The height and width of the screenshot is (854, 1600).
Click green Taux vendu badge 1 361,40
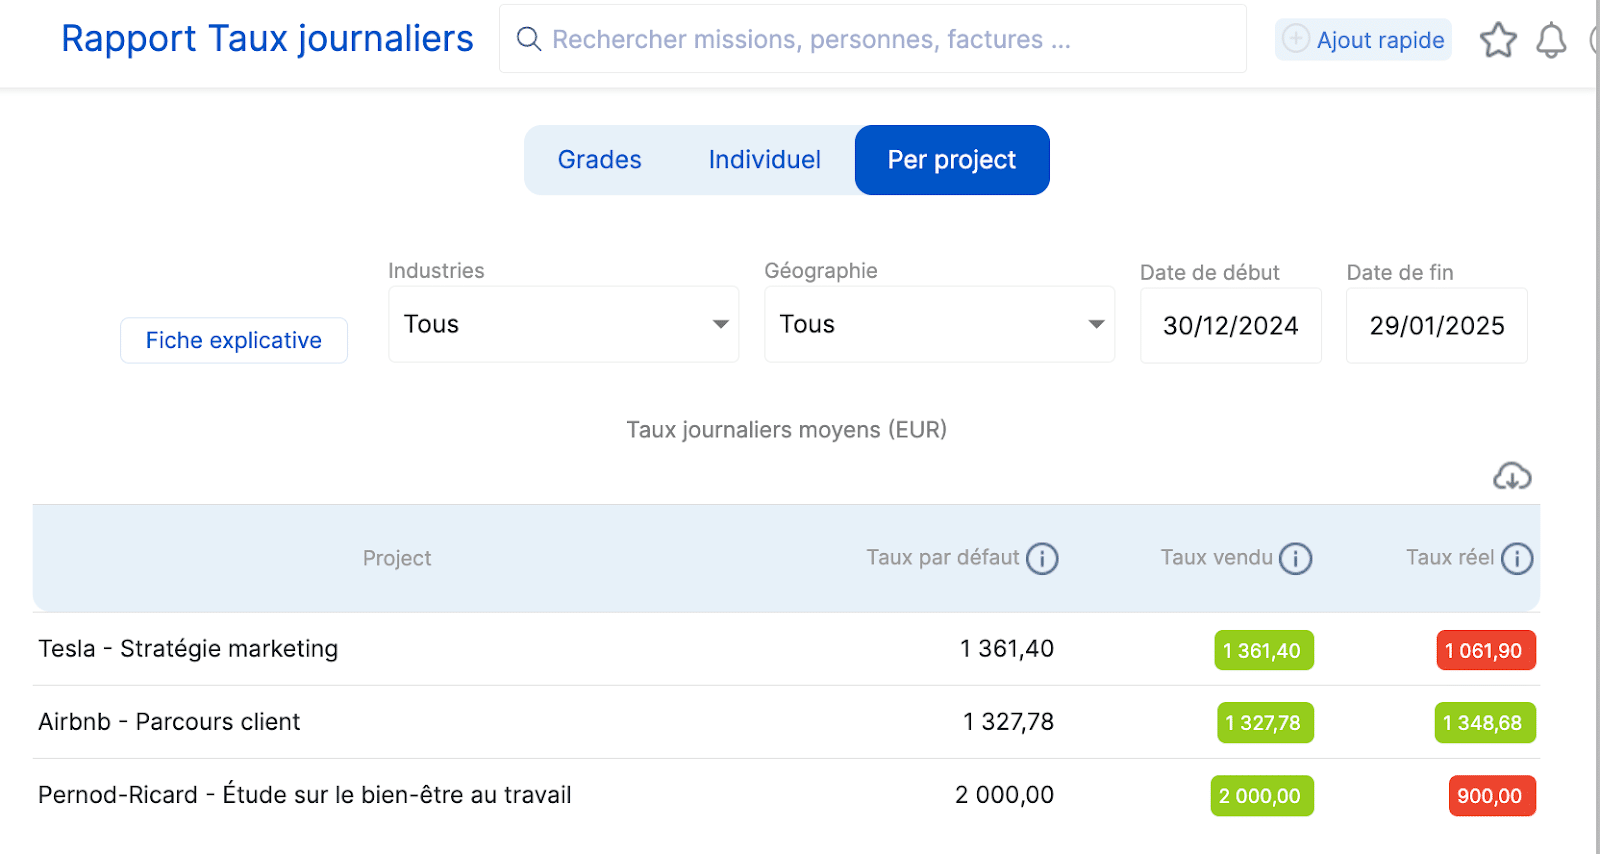1264,650
